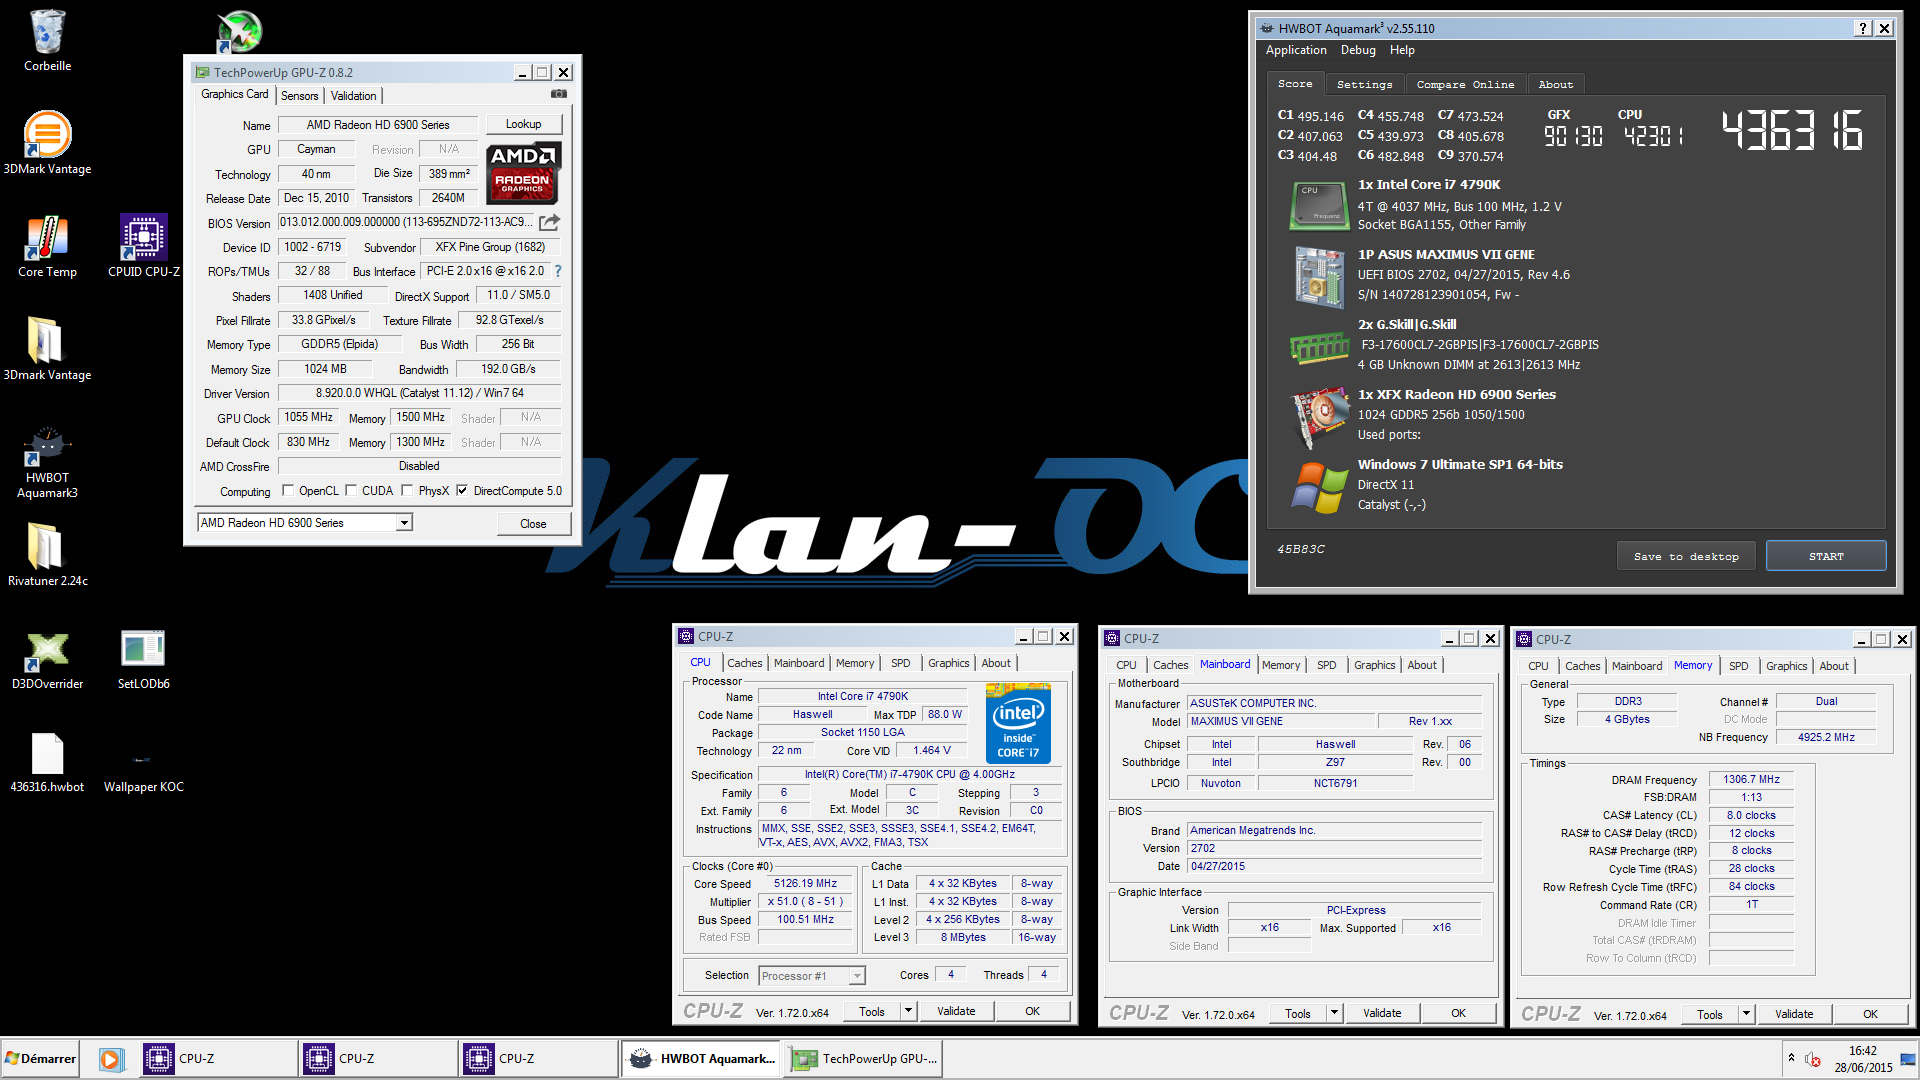This screenshot has width=1920, height=1080.
Task: Click the BIOS version share icon in GPU-Z
Action: (x=549, y=222)
